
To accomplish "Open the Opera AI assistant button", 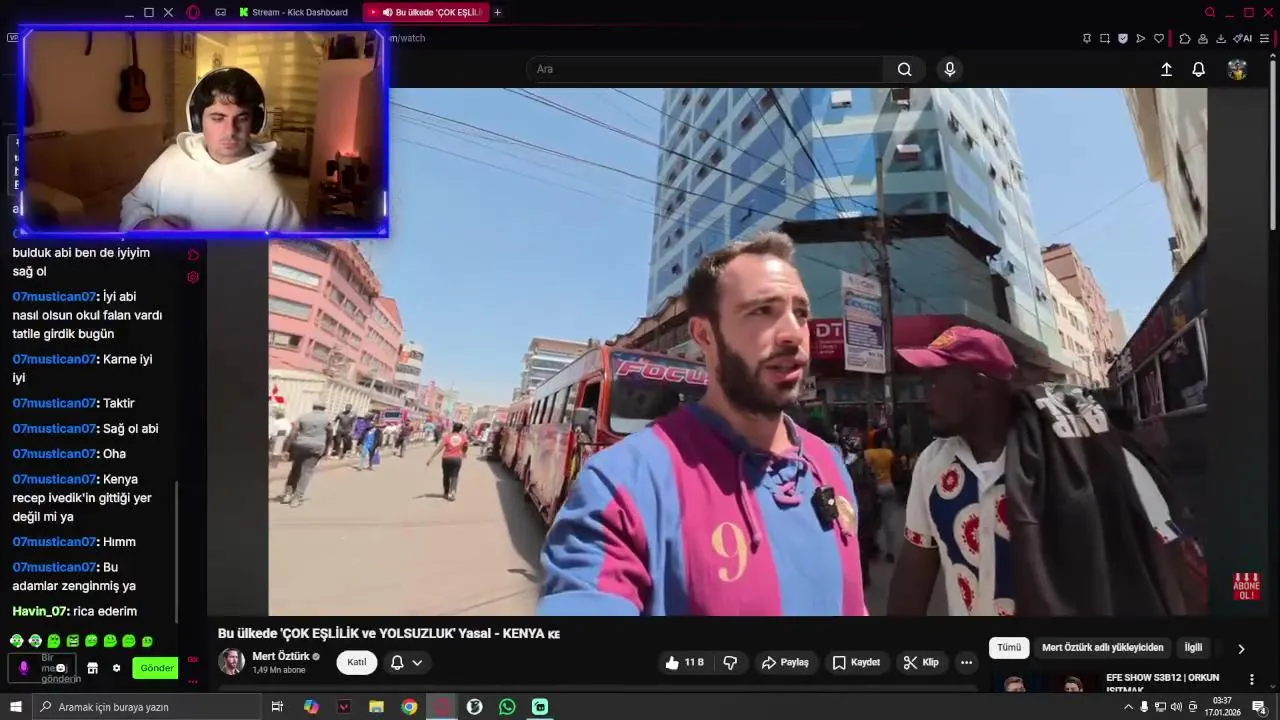I will 1243,38.
